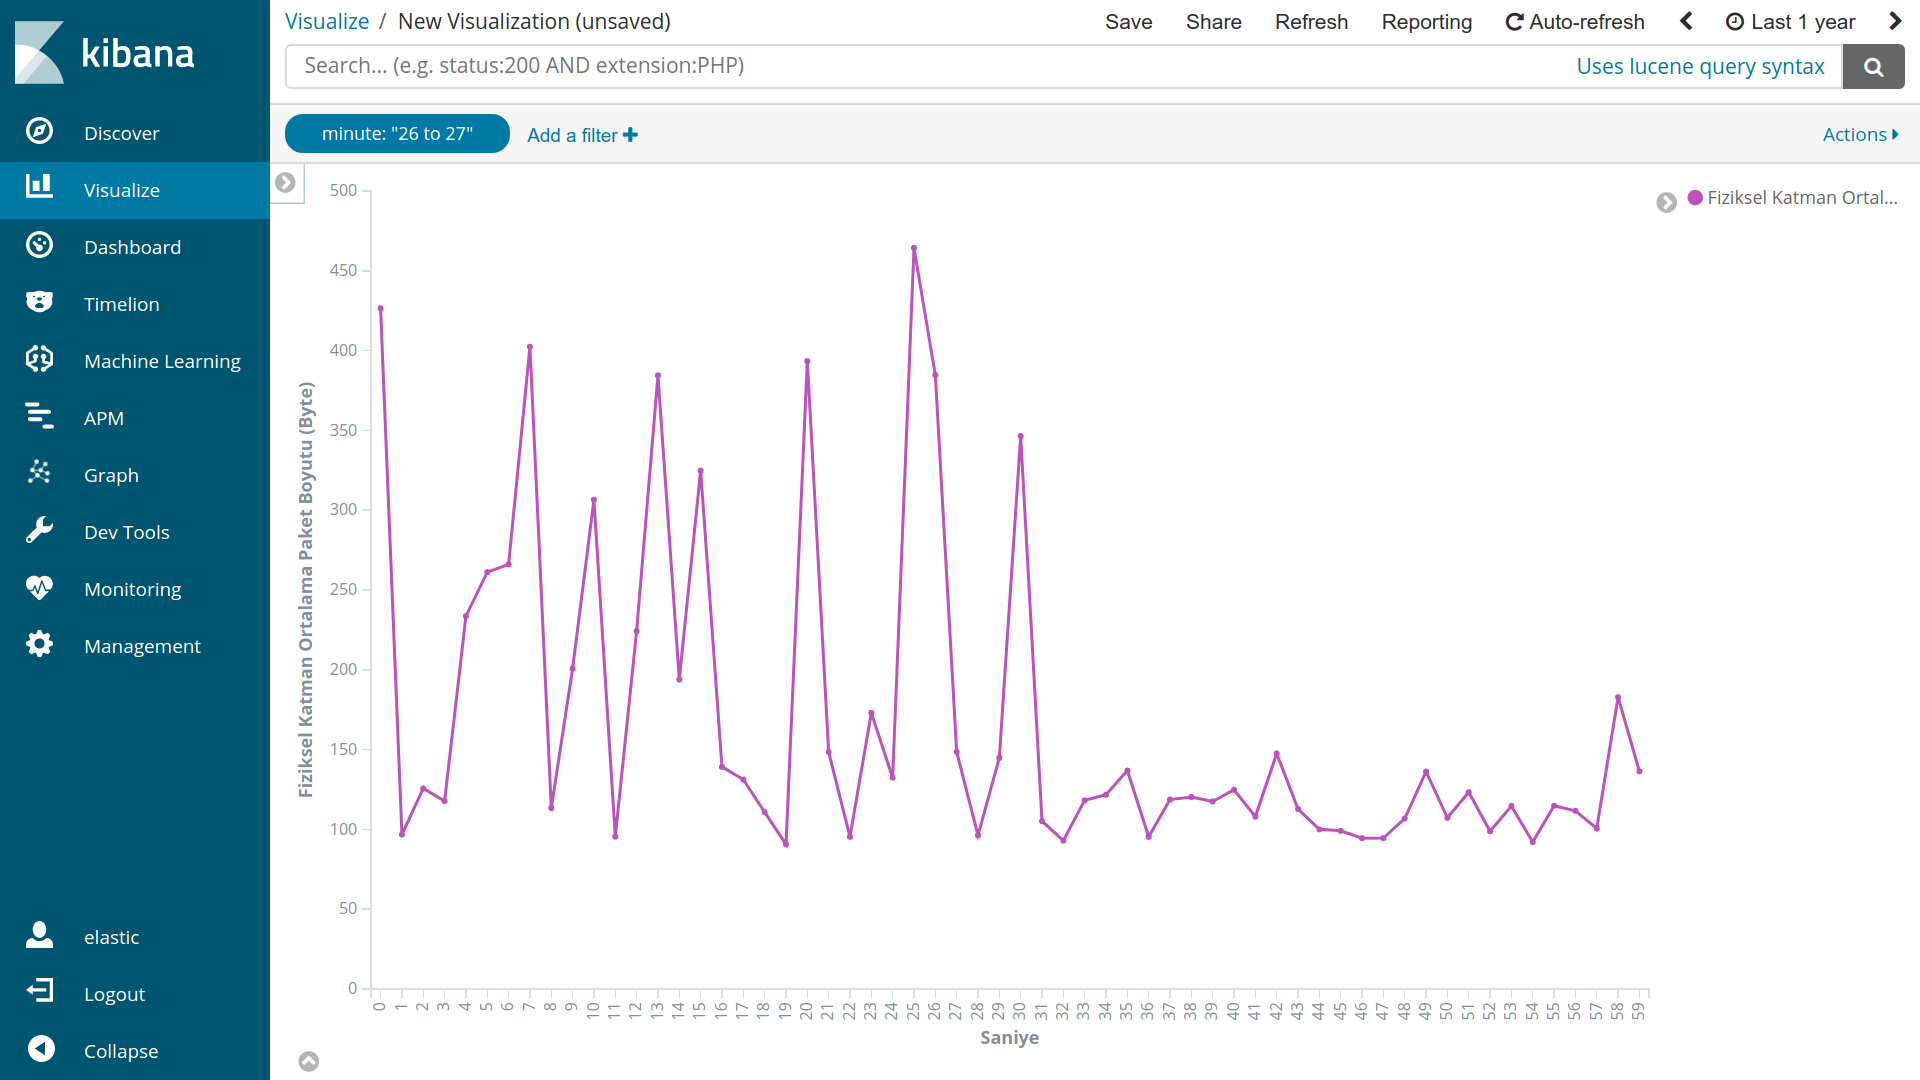Open the APM icon in sidebar

pos(39,417)
